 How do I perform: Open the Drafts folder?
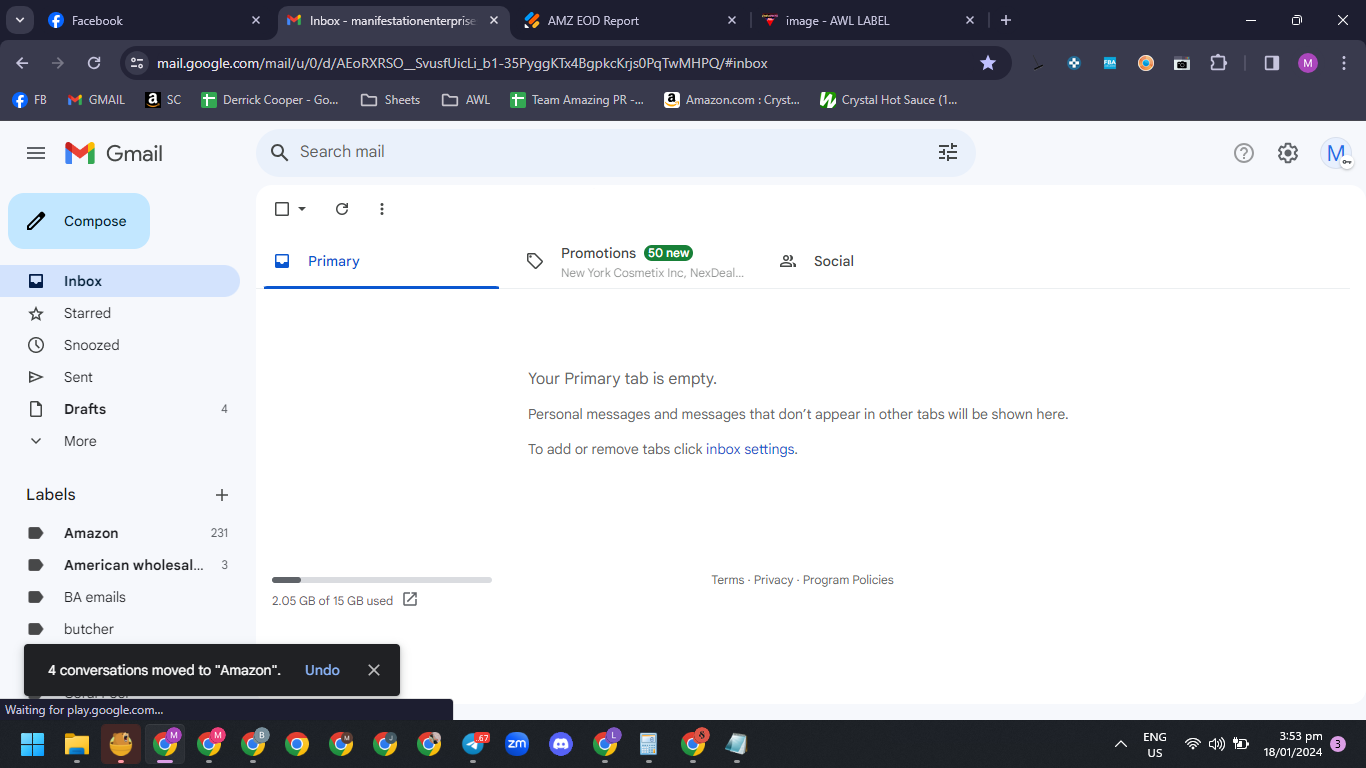point(120,409)
